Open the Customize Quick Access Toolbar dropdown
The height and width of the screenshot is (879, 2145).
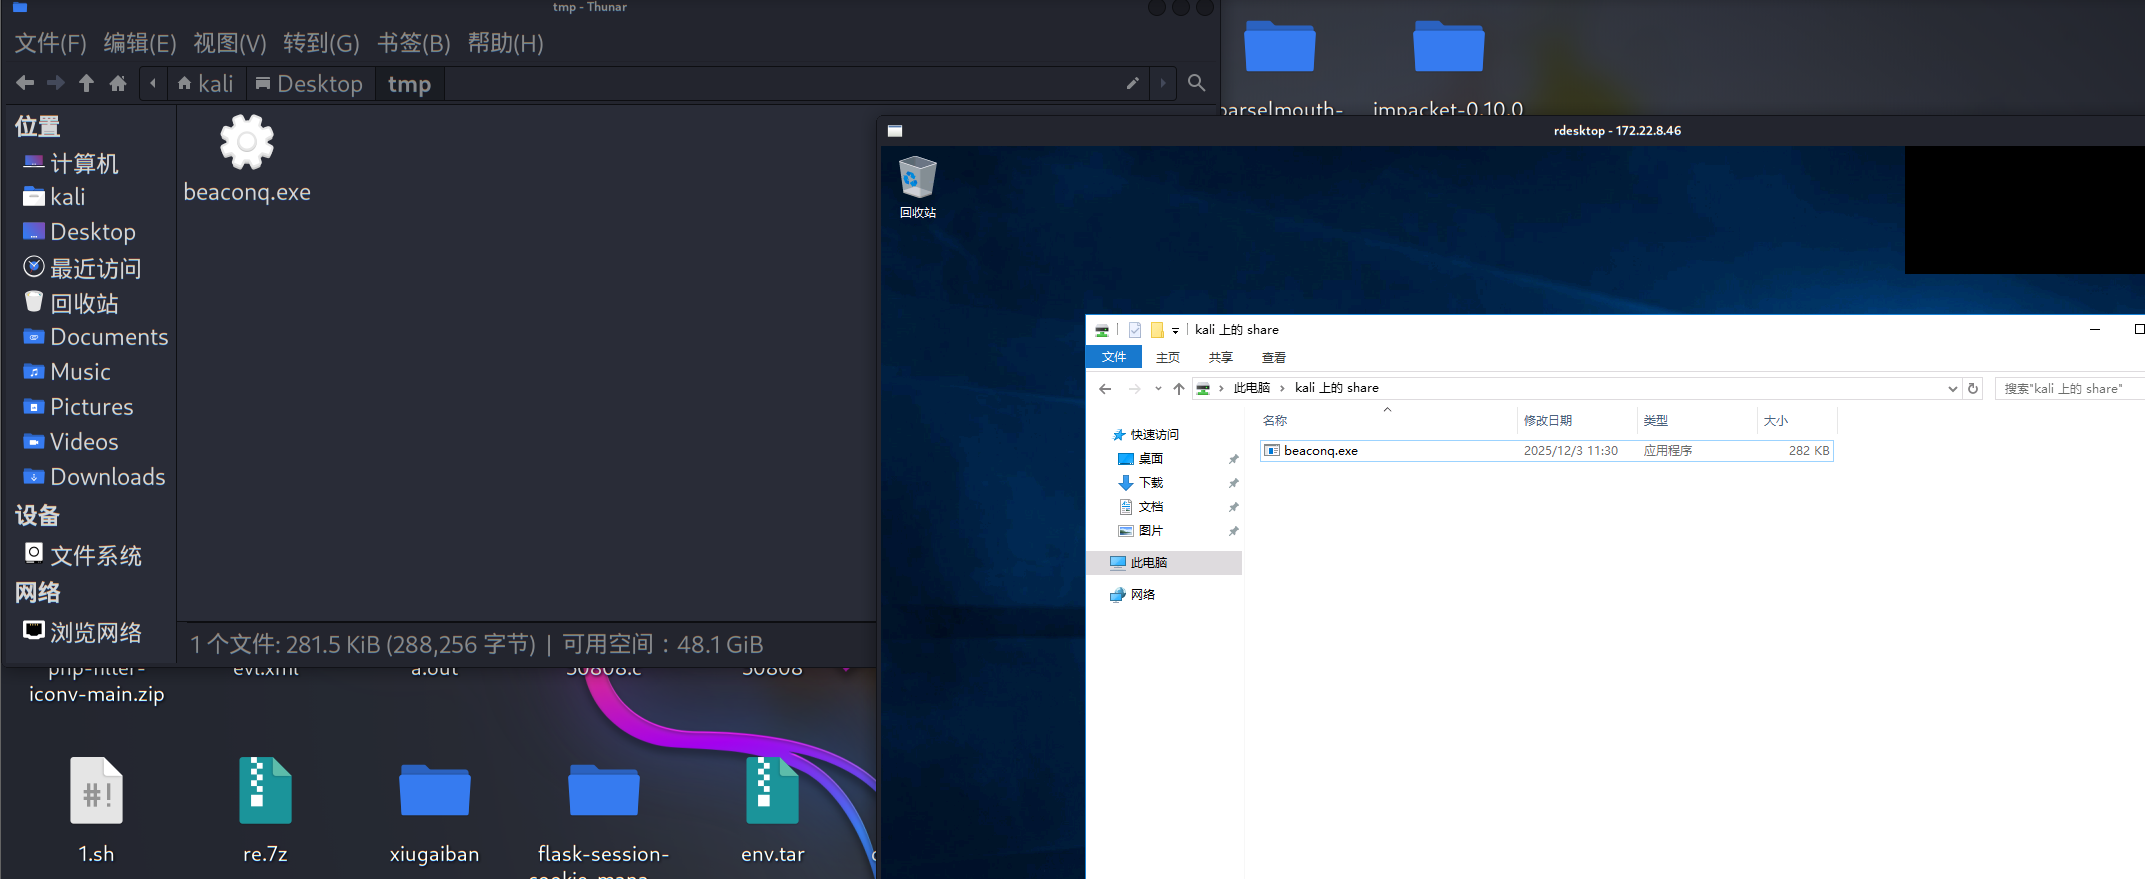(x=1175, y=330)
